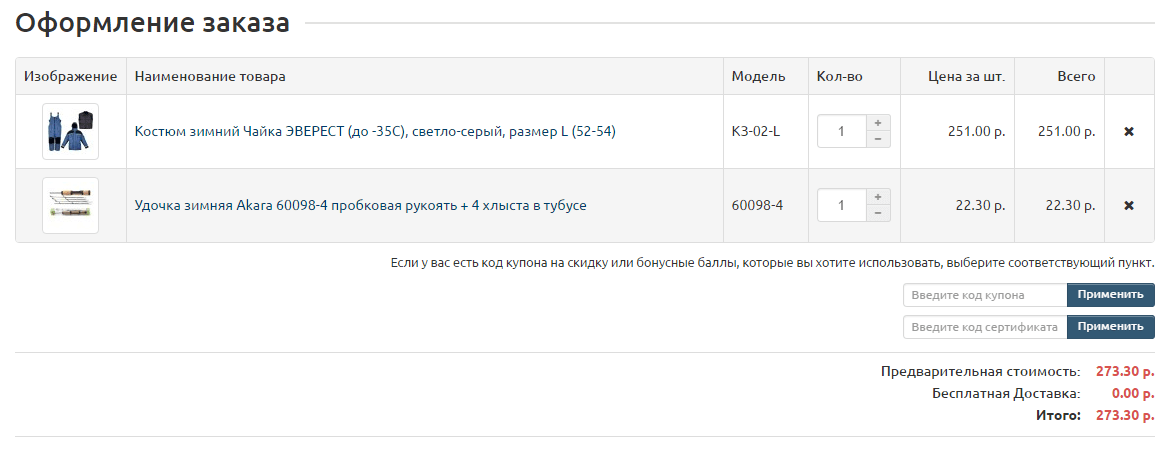Click the Итого total amount

(x=1125, y=415)
